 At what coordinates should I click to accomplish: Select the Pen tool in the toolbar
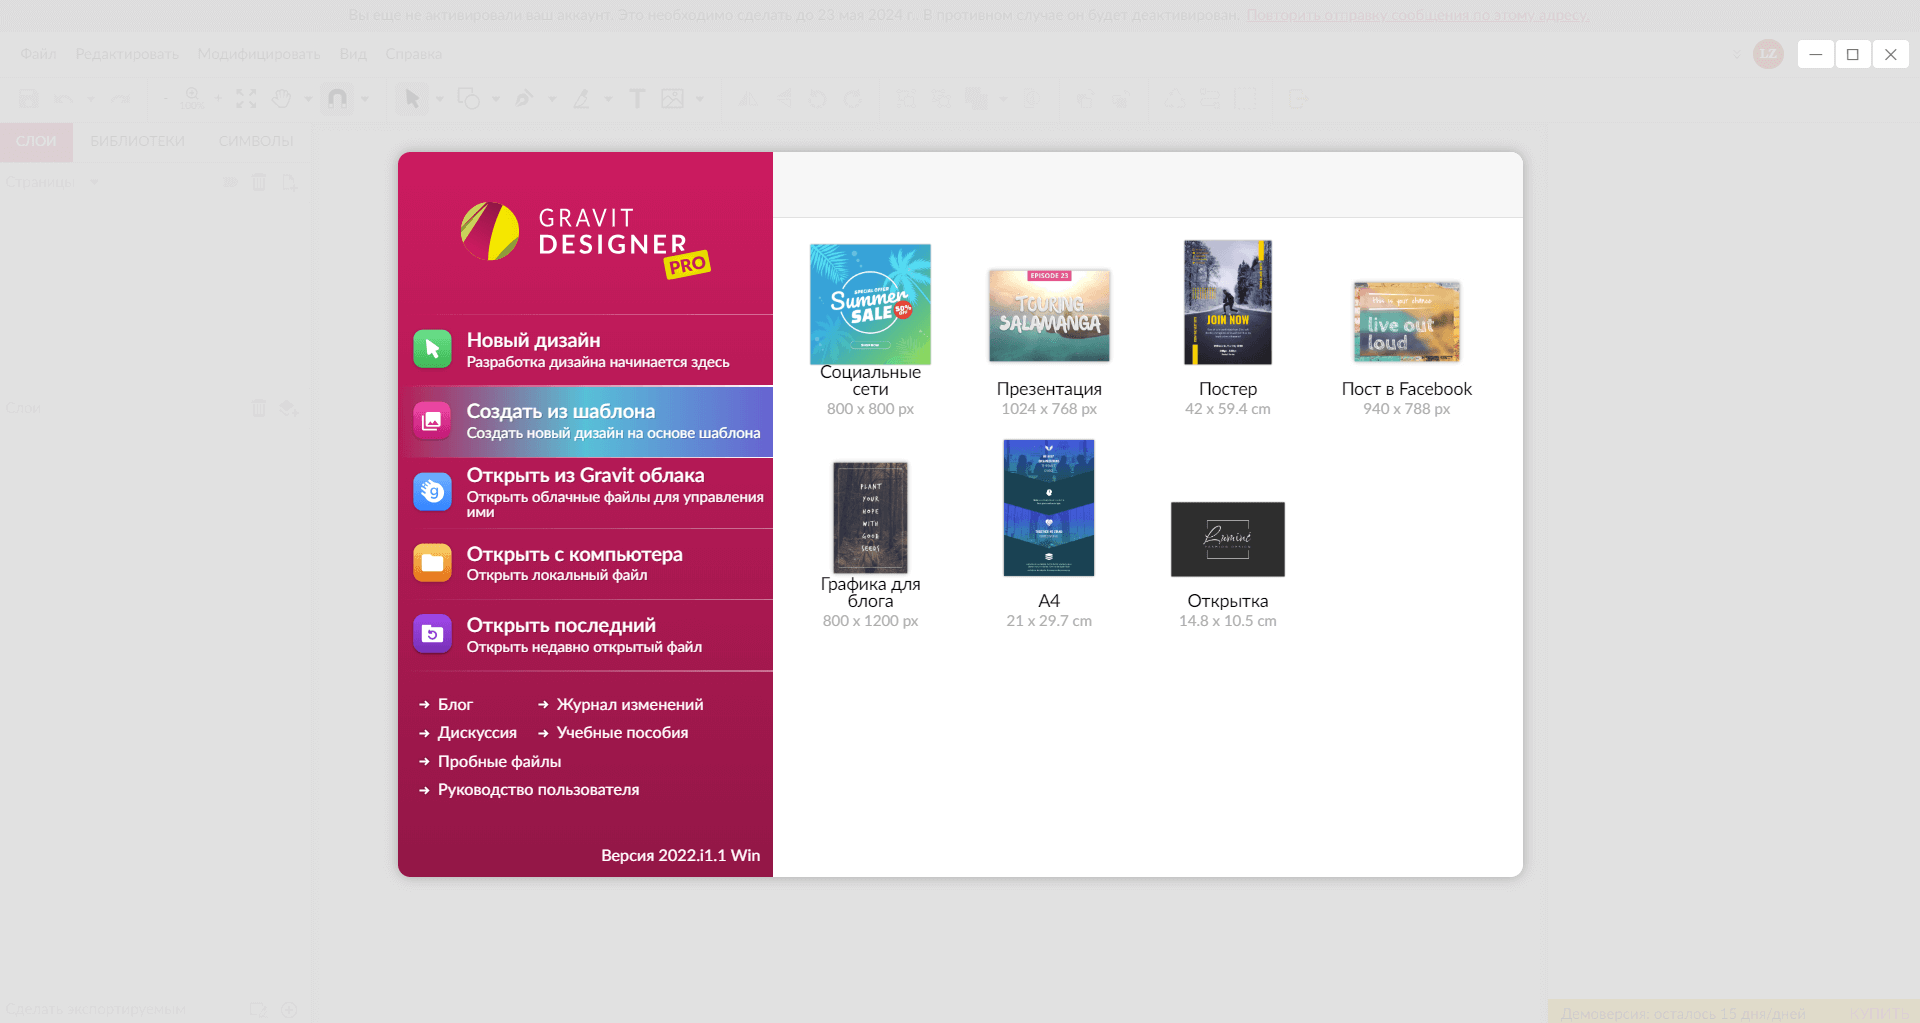[x=524, y=98]
